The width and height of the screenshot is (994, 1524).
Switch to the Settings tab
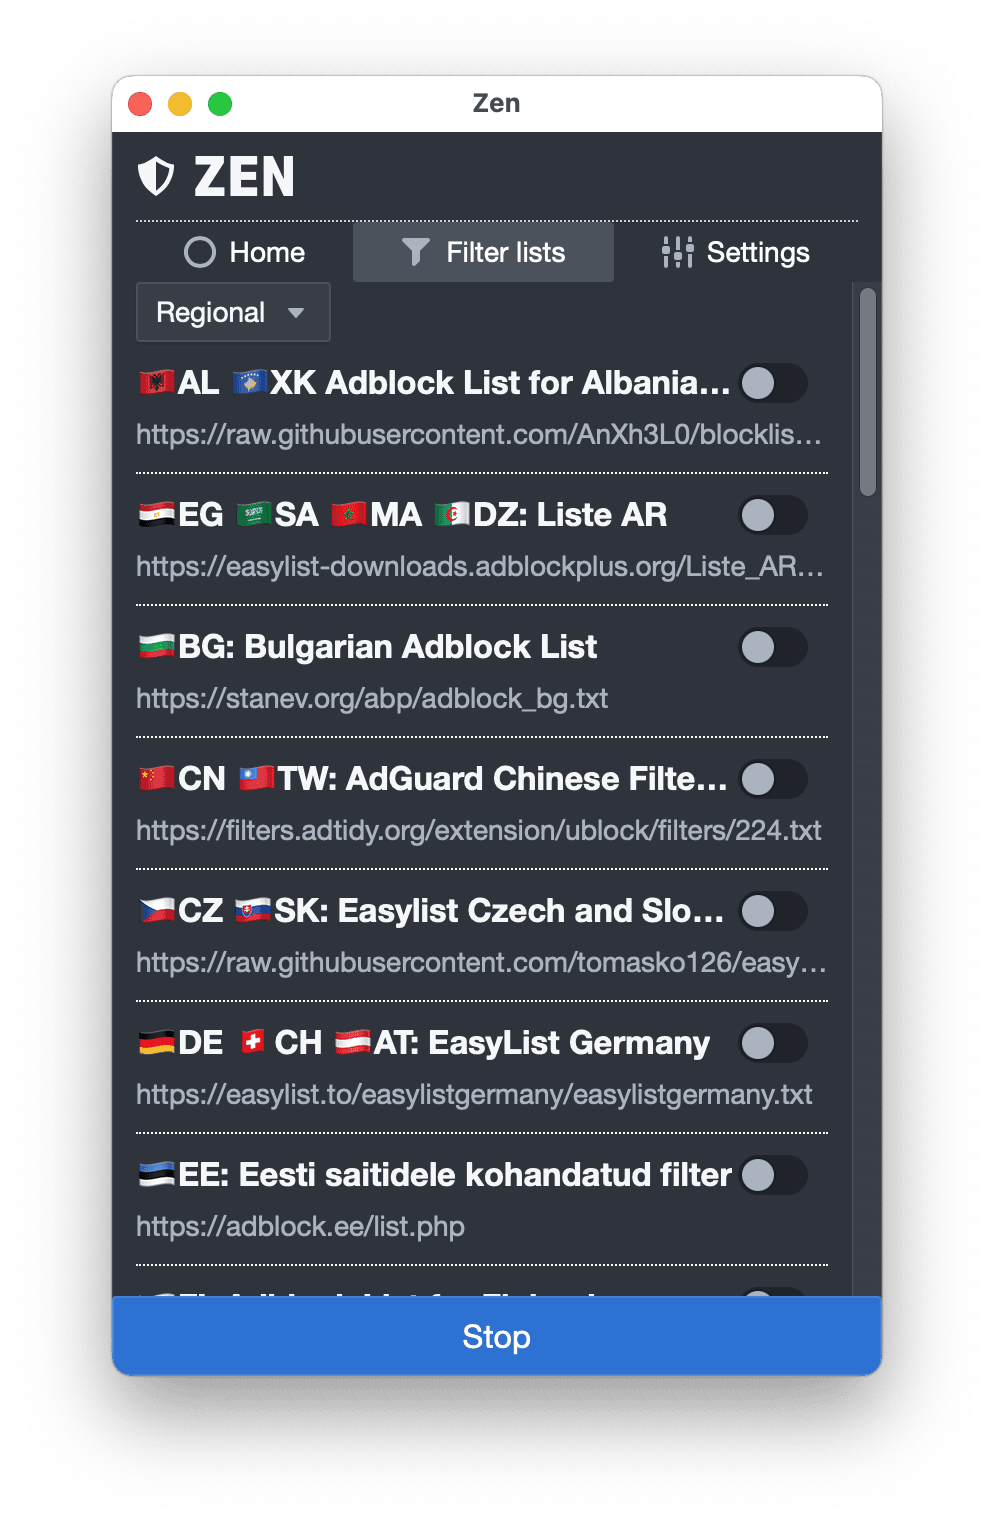click(735, 252)
